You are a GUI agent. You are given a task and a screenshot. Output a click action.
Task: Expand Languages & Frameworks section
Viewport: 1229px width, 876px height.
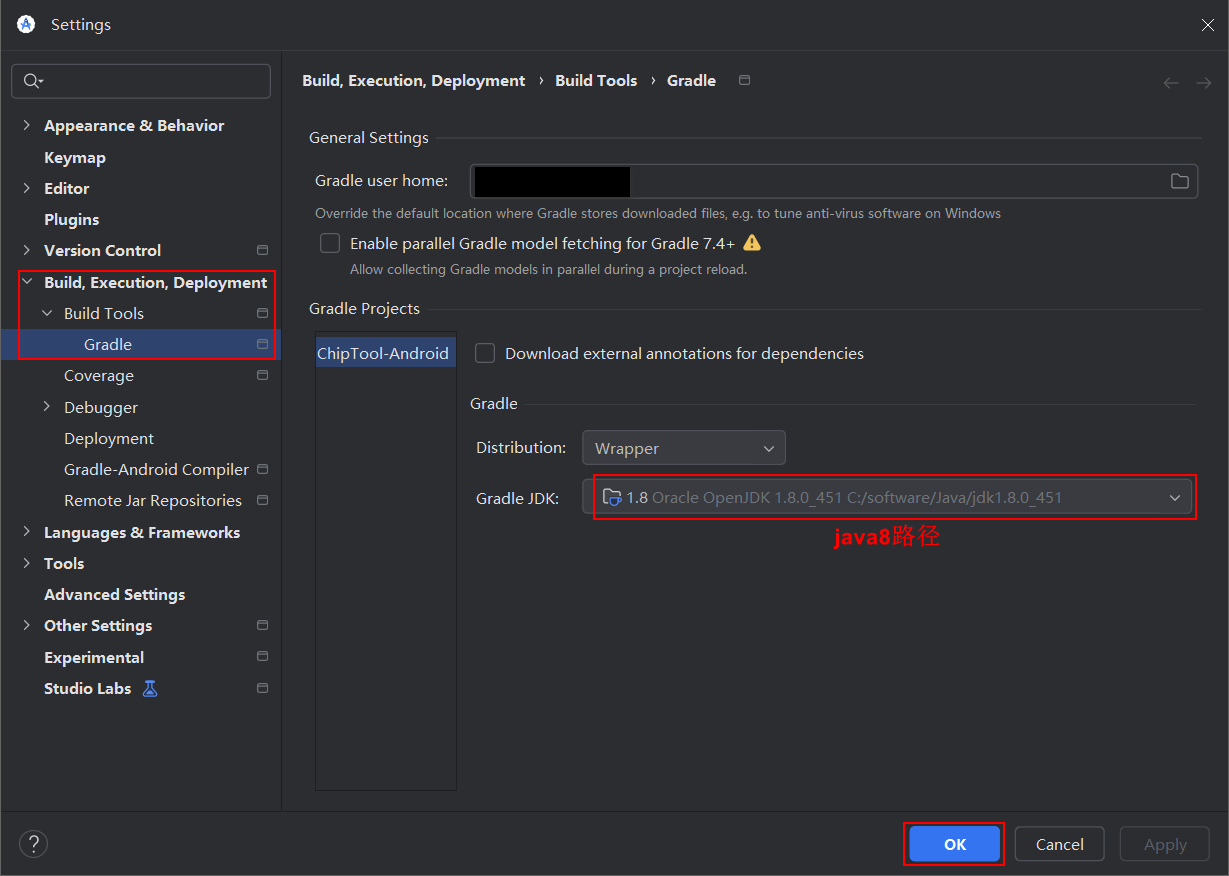27,532
